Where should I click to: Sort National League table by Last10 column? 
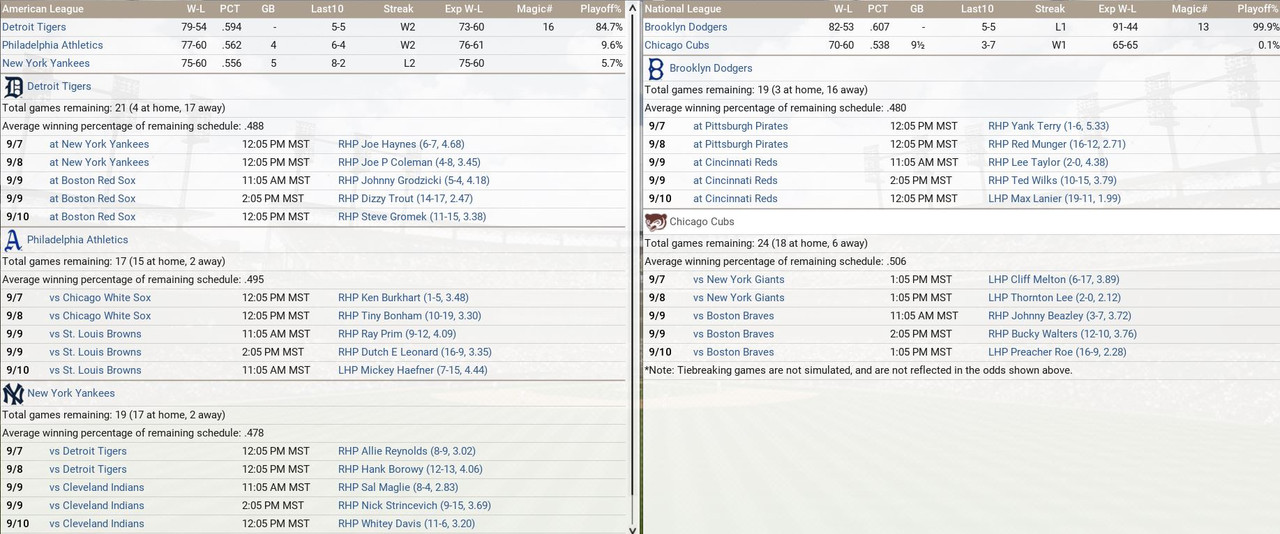coord(977,8)
